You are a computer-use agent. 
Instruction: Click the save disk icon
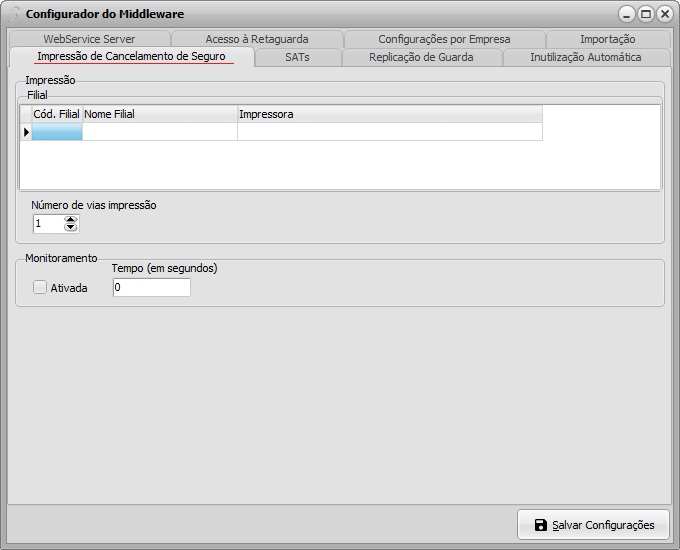pyautogui.click(x=540, y=525)
